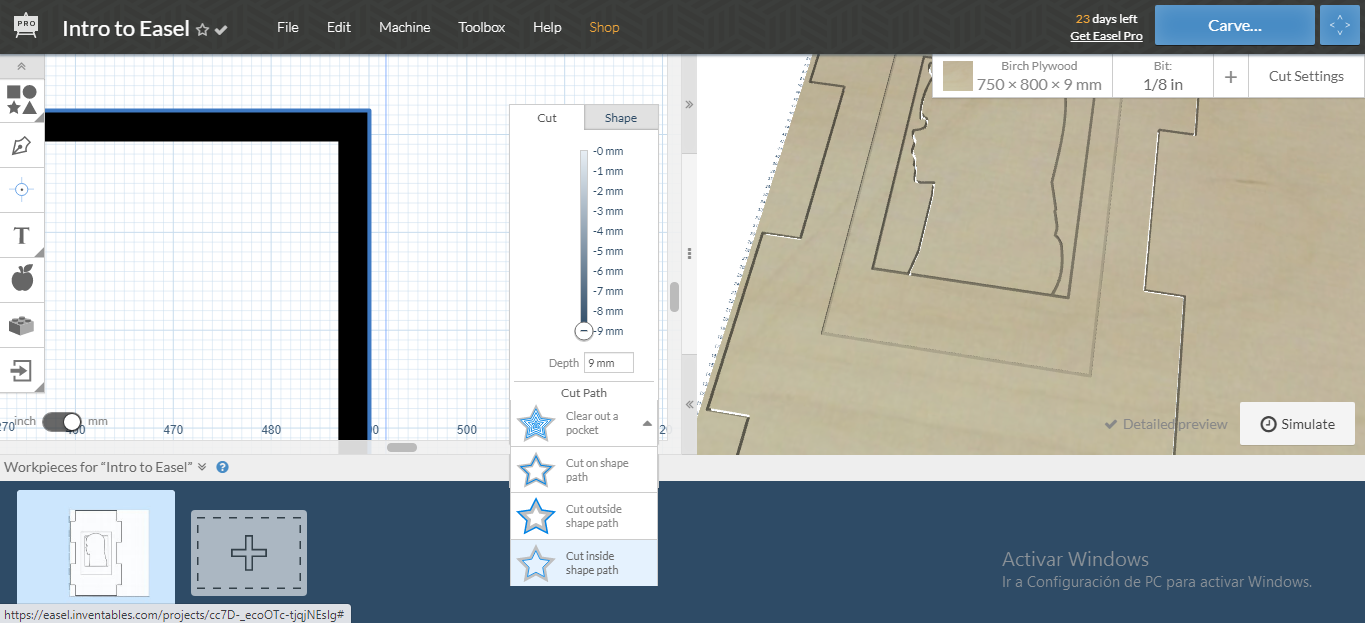The height and width of the screenshot is (623, 1365).
Task: Click the Cut outside shape path star icon
Action: (x=537, y=516)
